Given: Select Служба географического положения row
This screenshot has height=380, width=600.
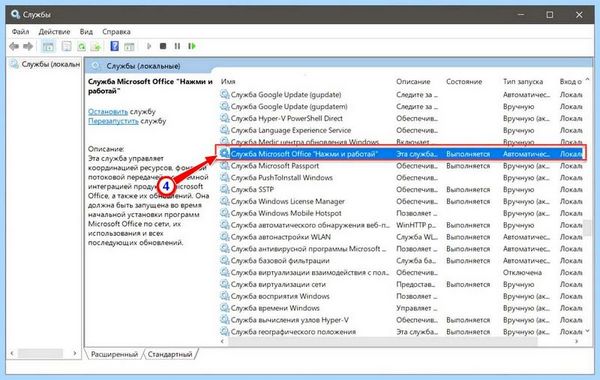Looking at the screenshot, I should 401,332.
